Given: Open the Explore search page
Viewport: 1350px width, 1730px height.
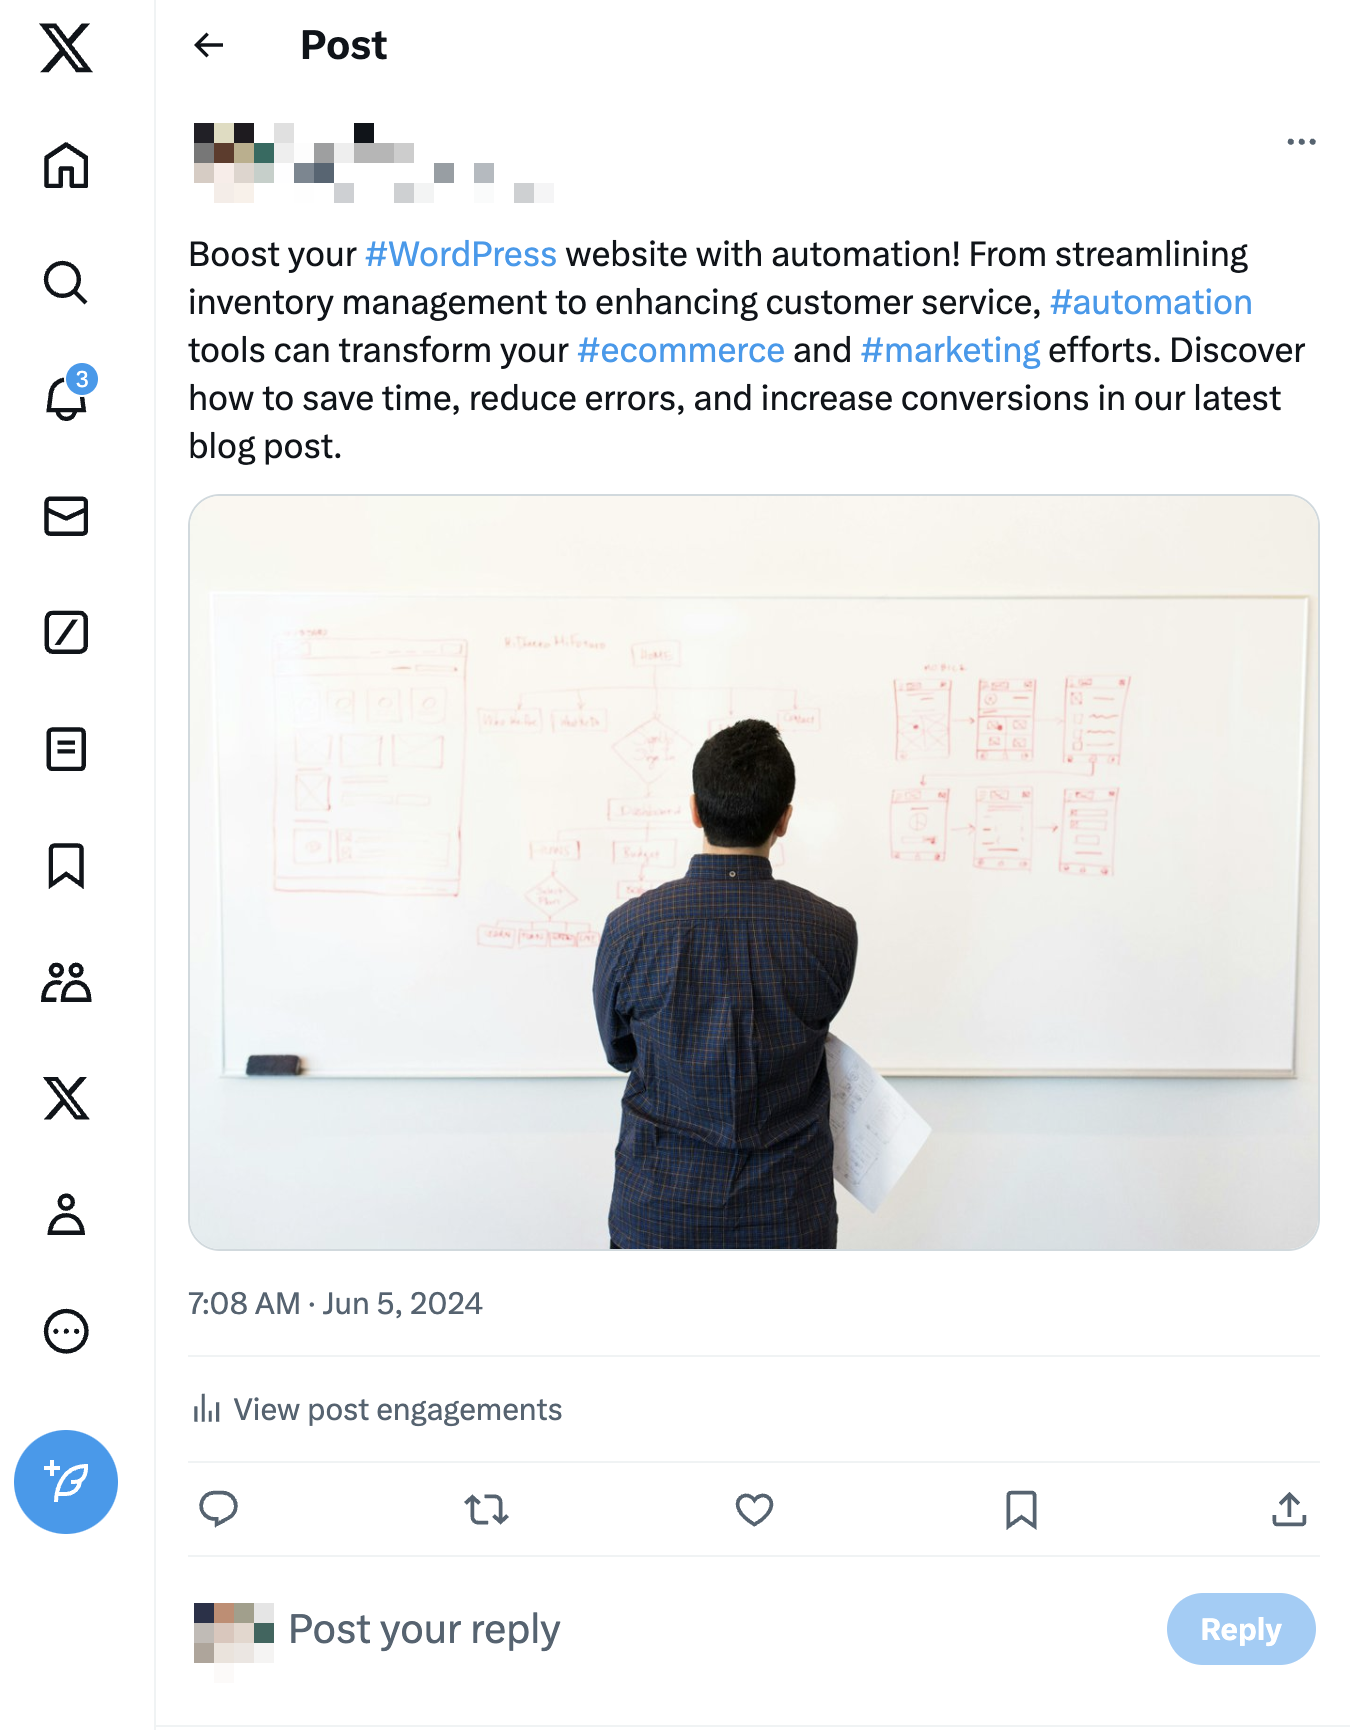Looking at the screenshot, I should click(x=66, y=282).
